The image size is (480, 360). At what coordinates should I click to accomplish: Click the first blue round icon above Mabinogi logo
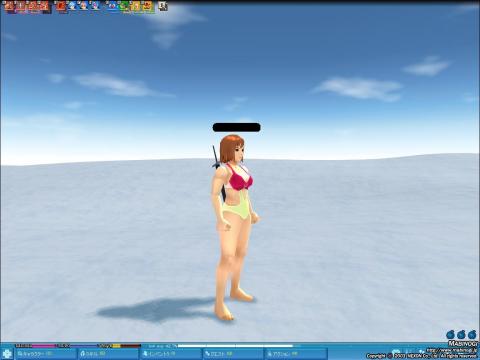click(451, 334)
